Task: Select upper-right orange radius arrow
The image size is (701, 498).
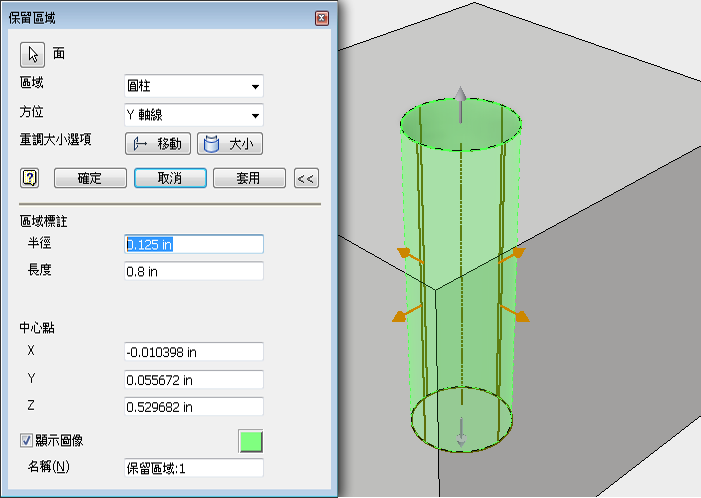Action: (512, 256)
